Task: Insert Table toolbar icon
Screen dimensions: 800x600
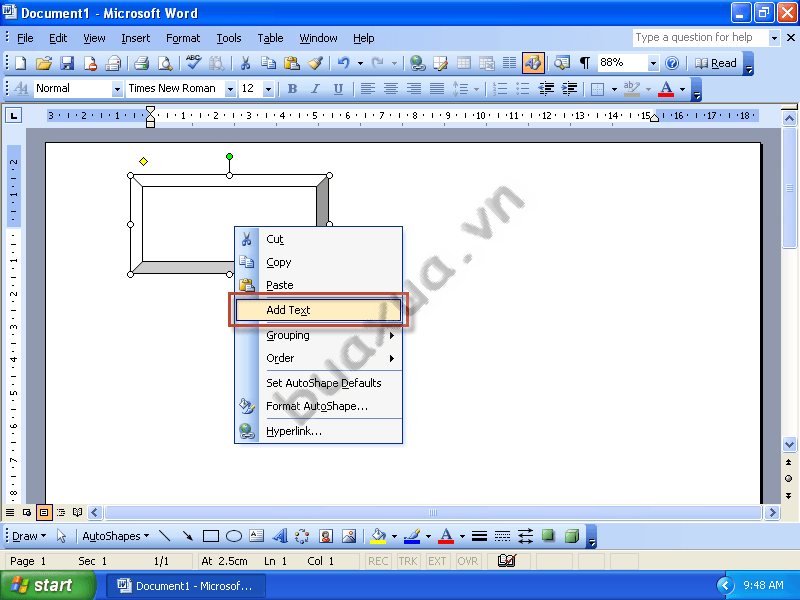Action: 464,63
